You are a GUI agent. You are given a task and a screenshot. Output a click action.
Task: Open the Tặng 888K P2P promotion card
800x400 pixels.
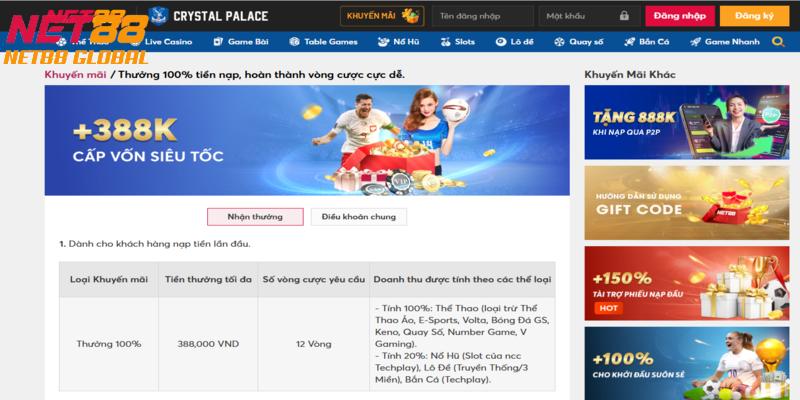[687, 122]
